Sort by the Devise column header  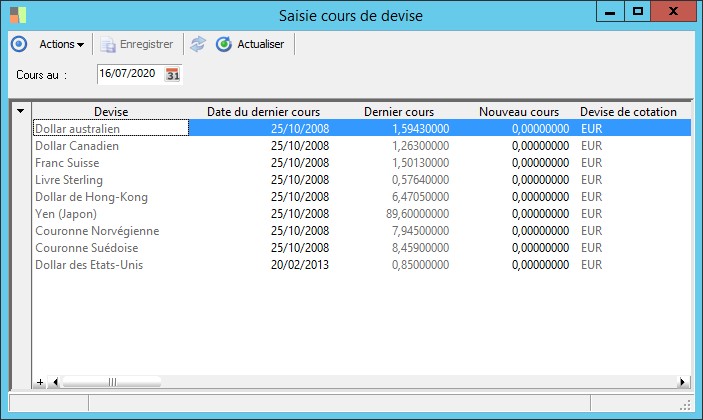(111, 111)
